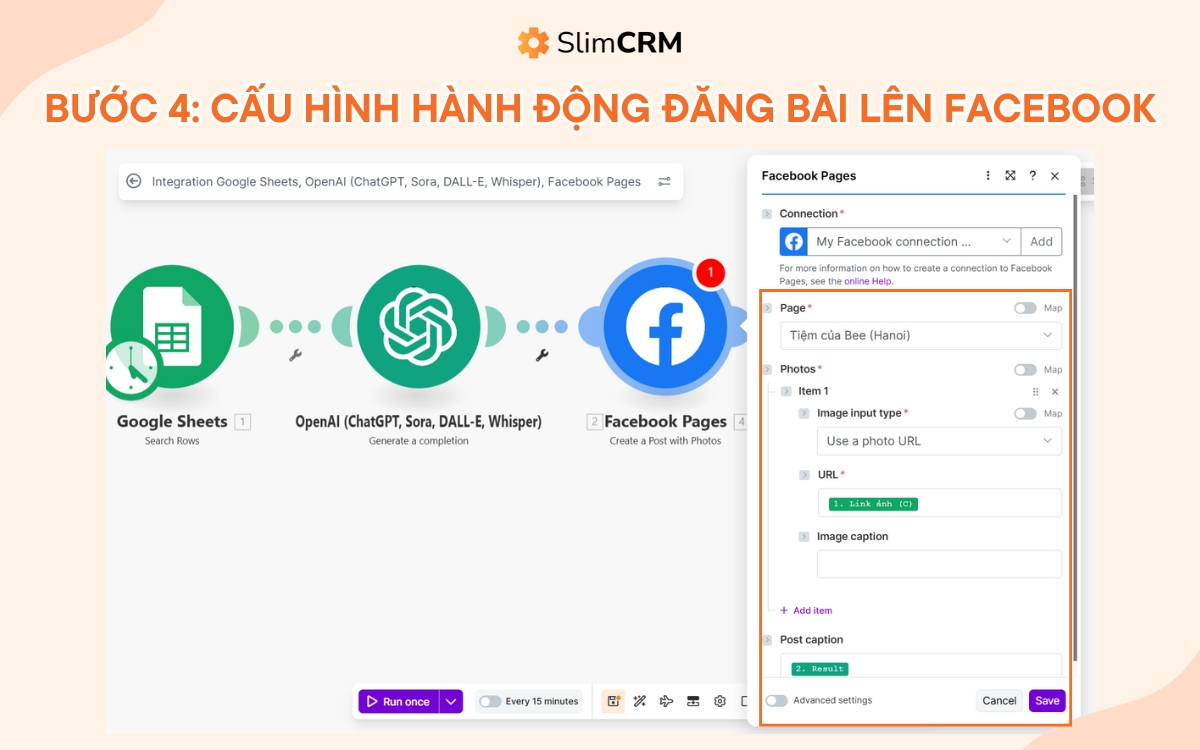Open the Facebook Pages panel options menu
Viewport: 1200px width, 750px height.
point(988,175)
